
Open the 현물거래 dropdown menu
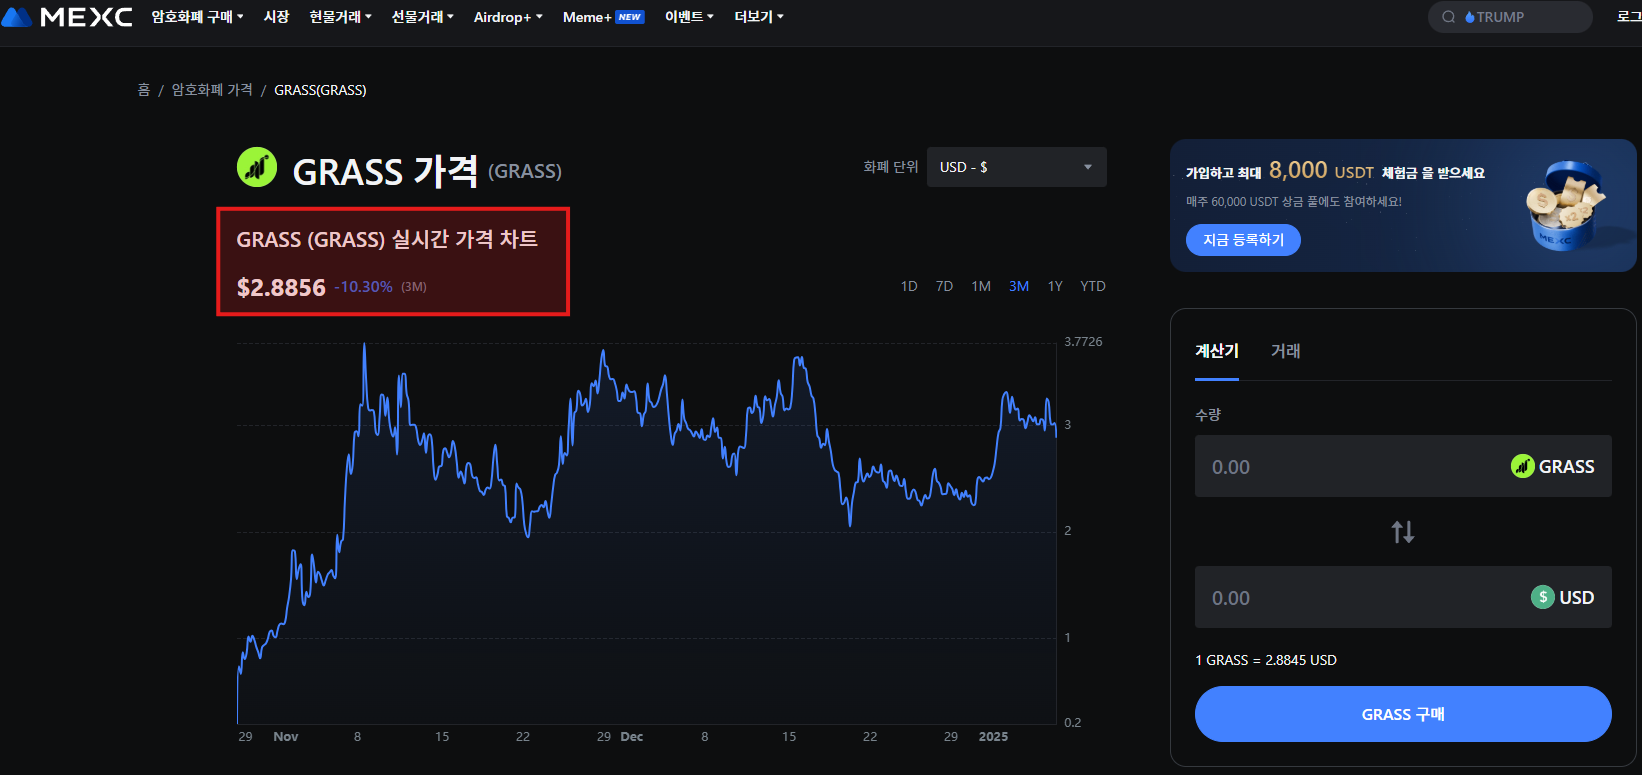340,17
